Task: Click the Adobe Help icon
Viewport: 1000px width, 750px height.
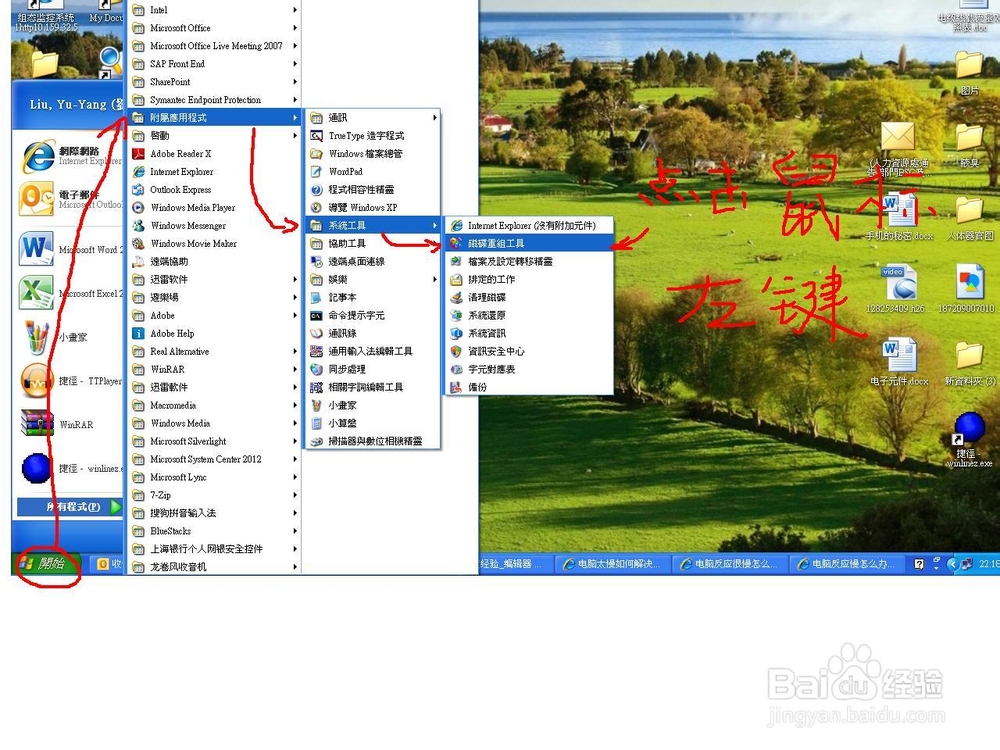Action: coord(138,334)
